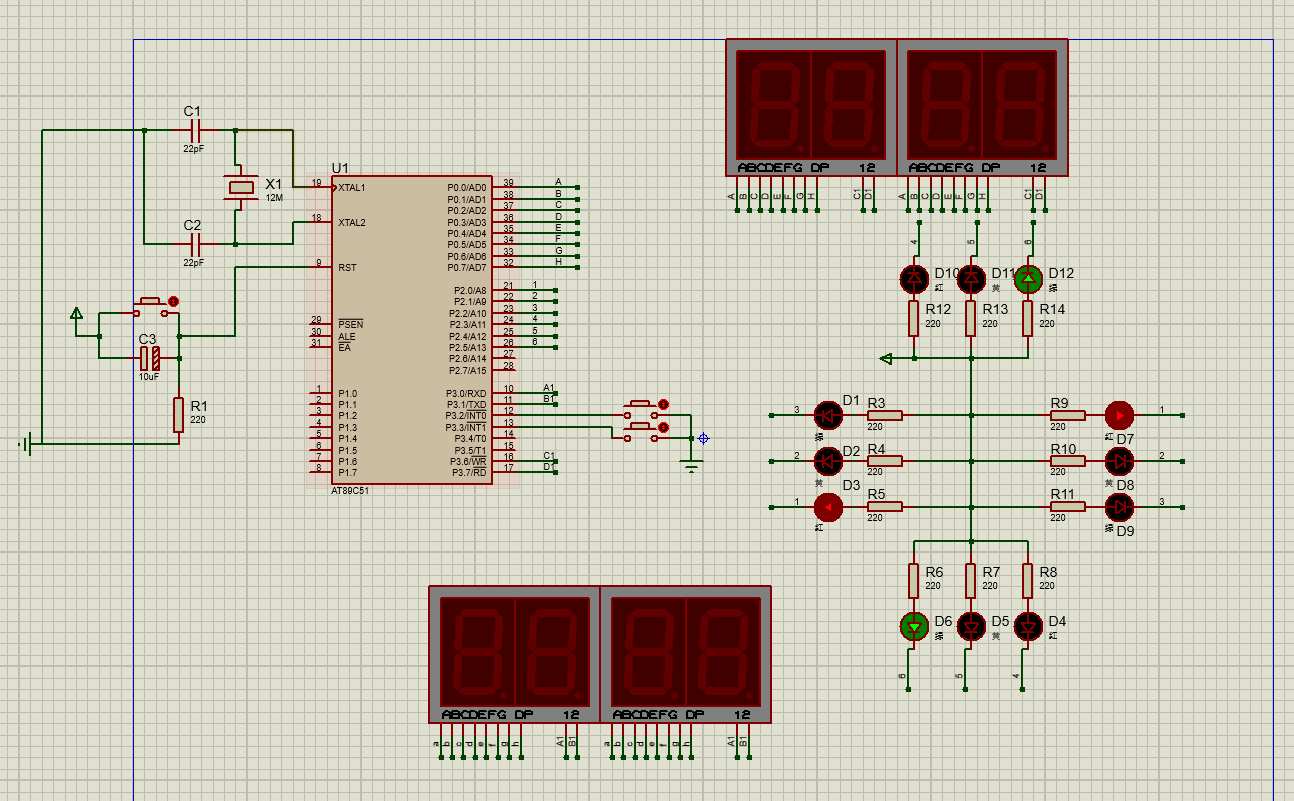Select LED D2
The height and width of the screenshot is (801, 1294).
tap(828, 461)
